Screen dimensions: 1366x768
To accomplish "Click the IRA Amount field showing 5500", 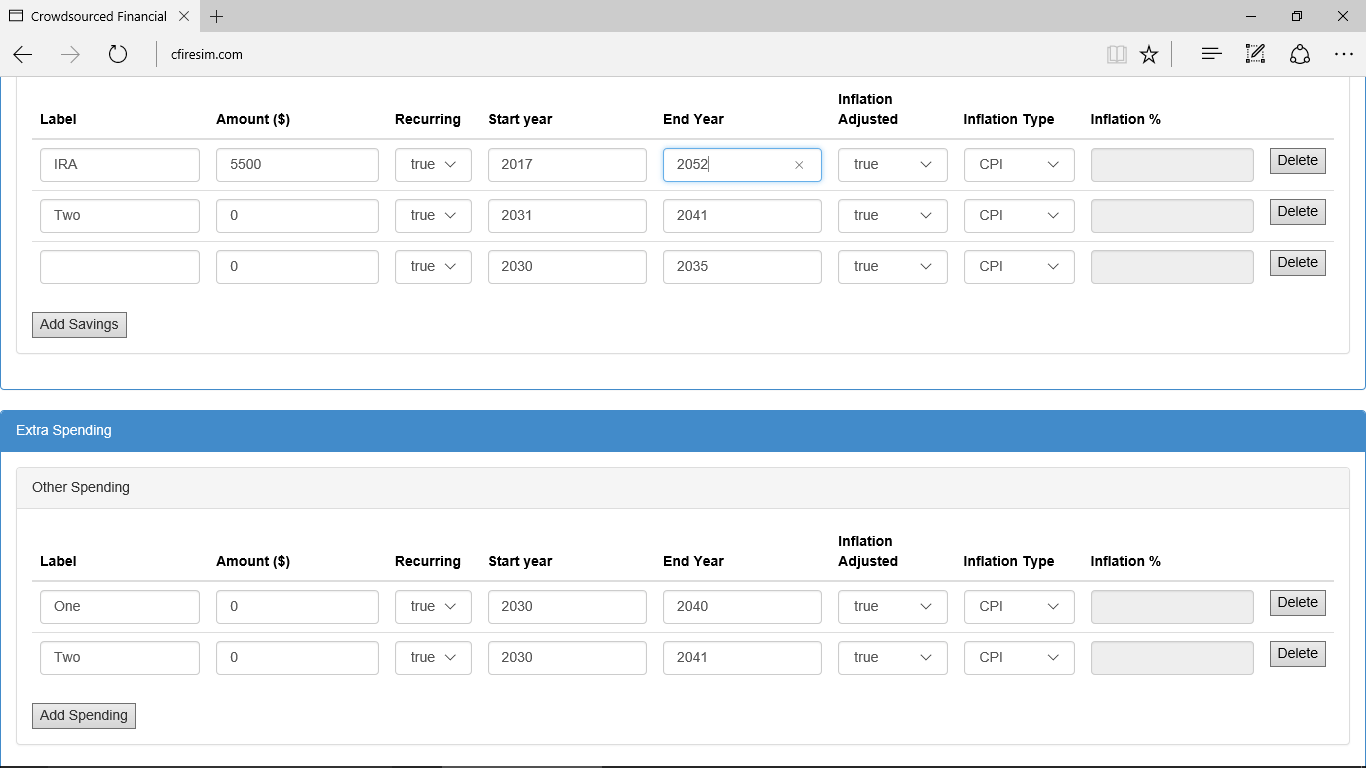I will (x=297, y=165).
